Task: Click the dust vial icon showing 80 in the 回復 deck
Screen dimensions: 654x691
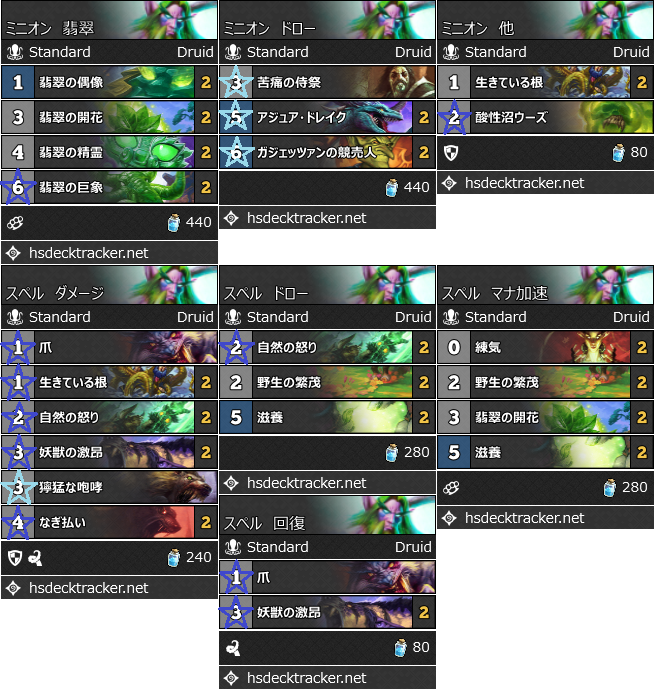Action: click(x=401, y=648)
